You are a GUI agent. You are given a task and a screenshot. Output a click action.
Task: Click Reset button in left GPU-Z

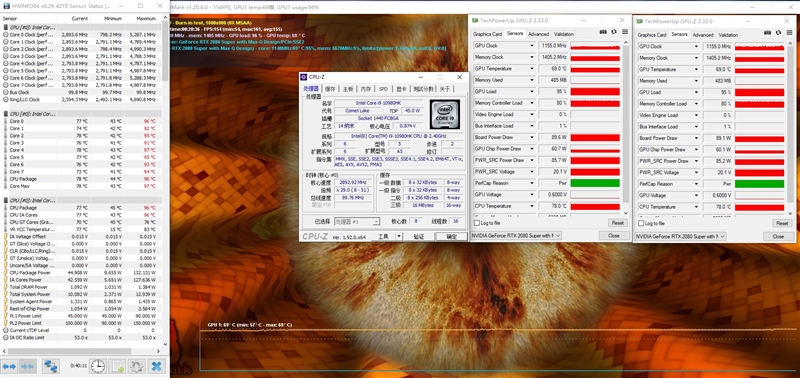(617, 223)
